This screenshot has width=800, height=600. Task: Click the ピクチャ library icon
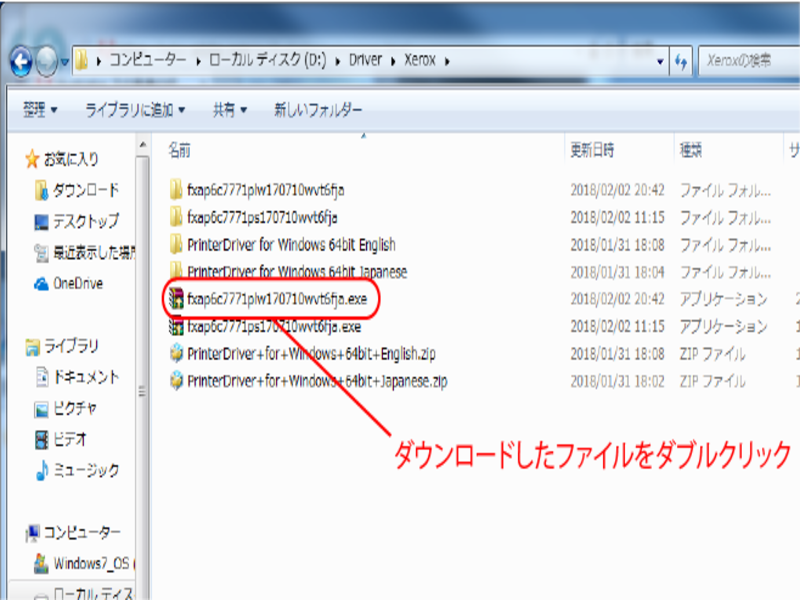point(41,409)
